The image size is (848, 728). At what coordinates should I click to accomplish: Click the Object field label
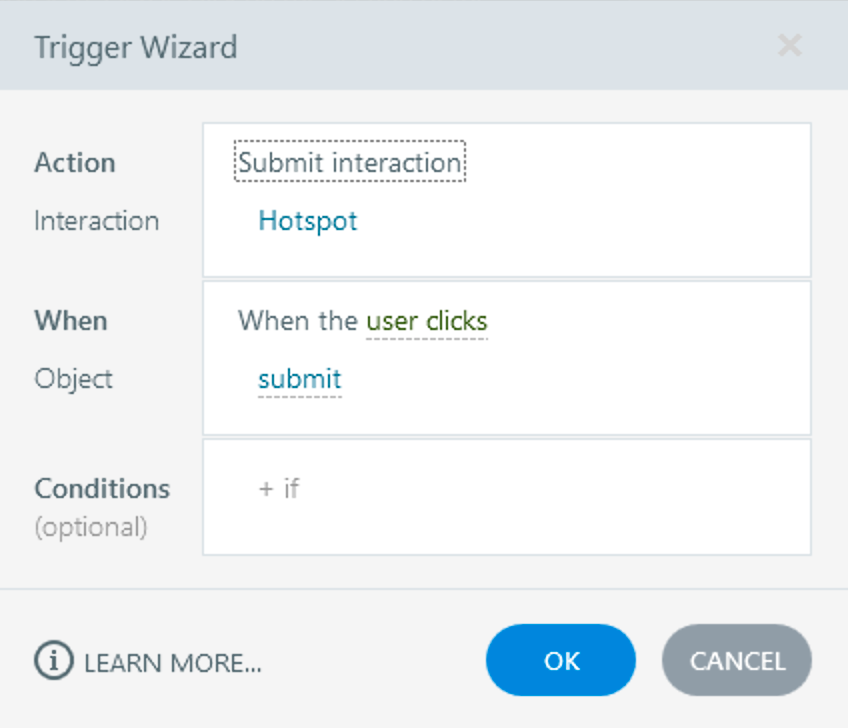[x=73, y=379]
